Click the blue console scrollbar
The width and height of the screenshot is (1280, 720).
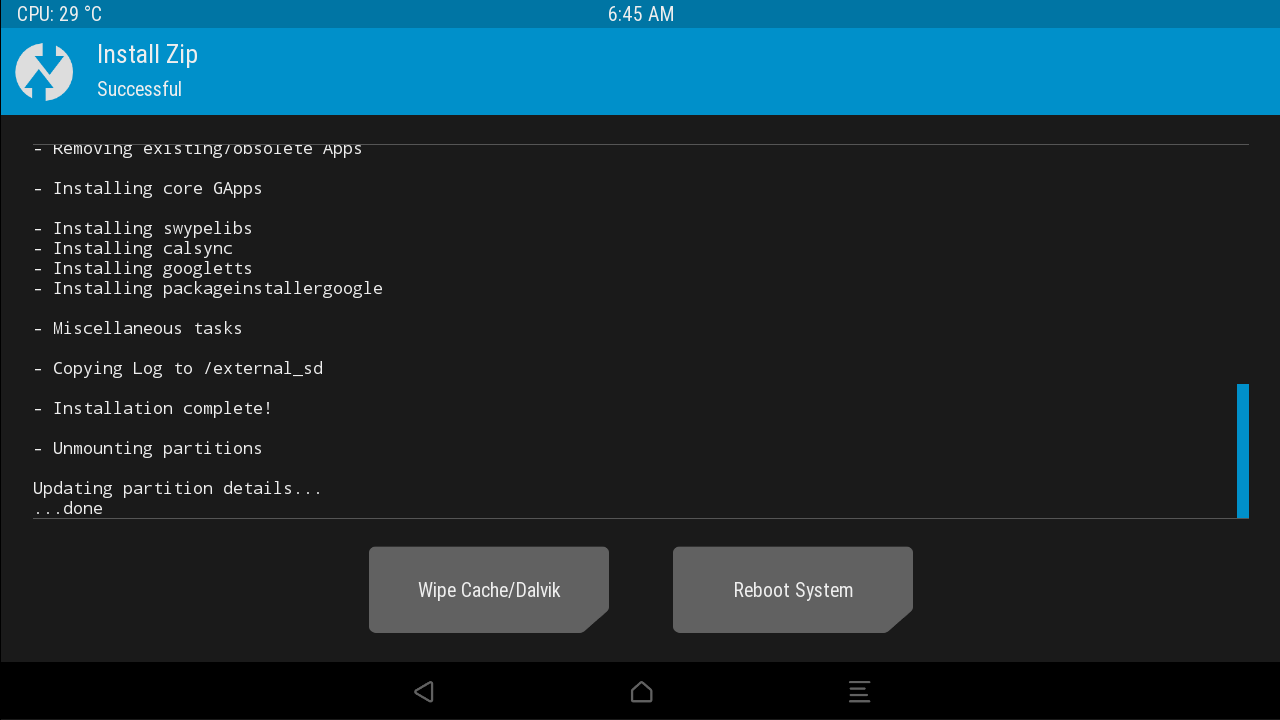[1243, 451]
